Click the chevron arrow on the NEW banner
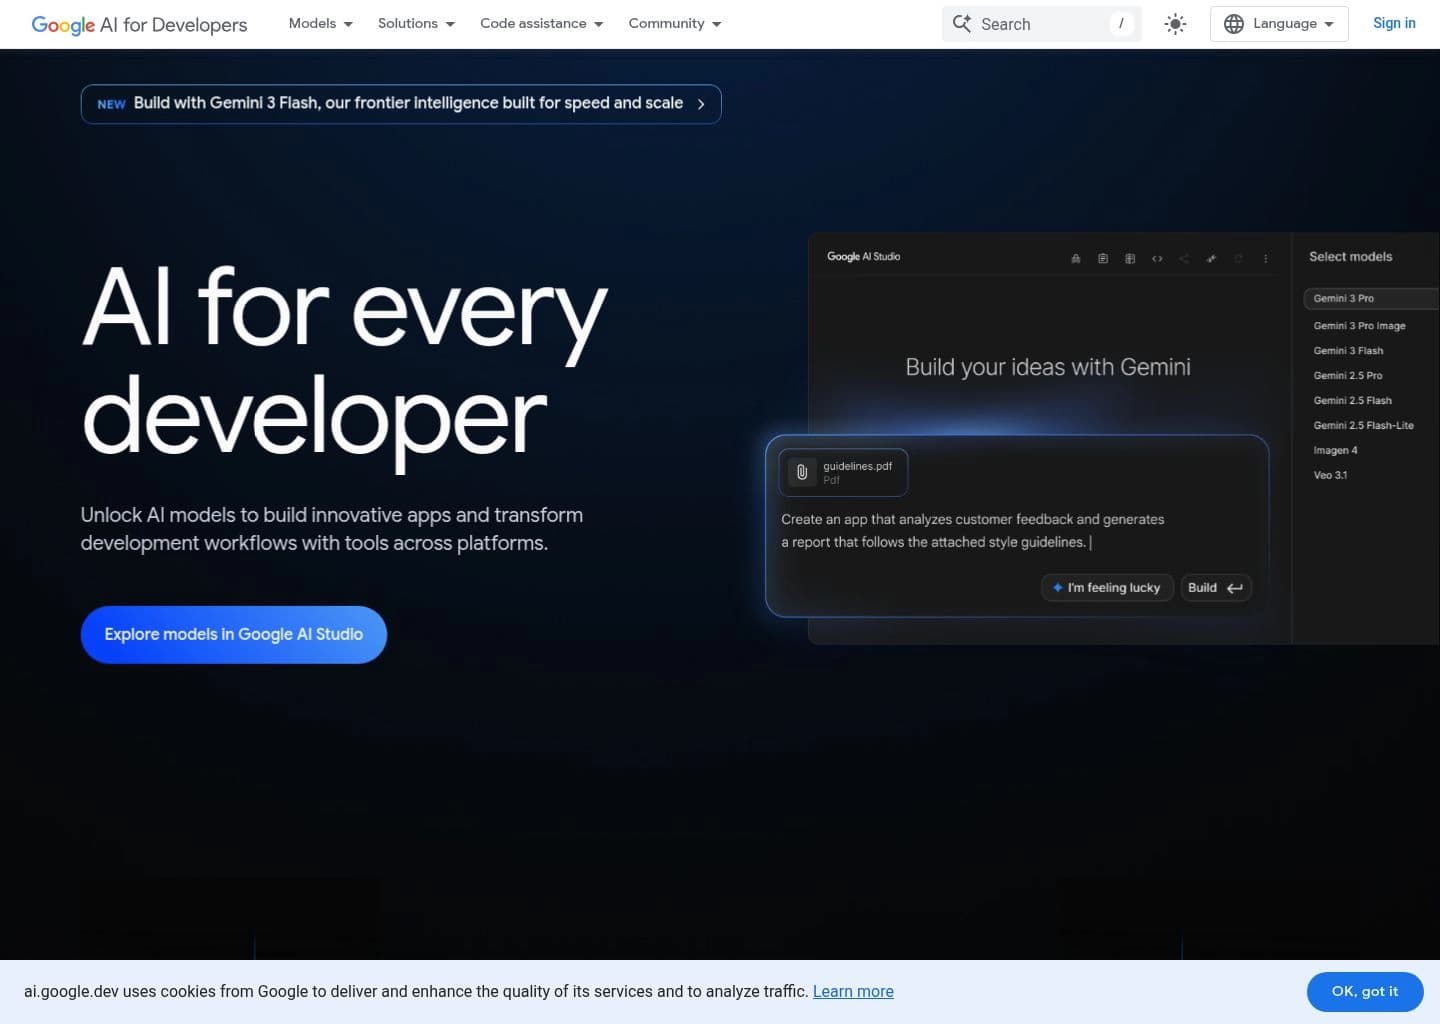Image resolution: width=1440 pixels, height=1024 pixels. [701, 104]
